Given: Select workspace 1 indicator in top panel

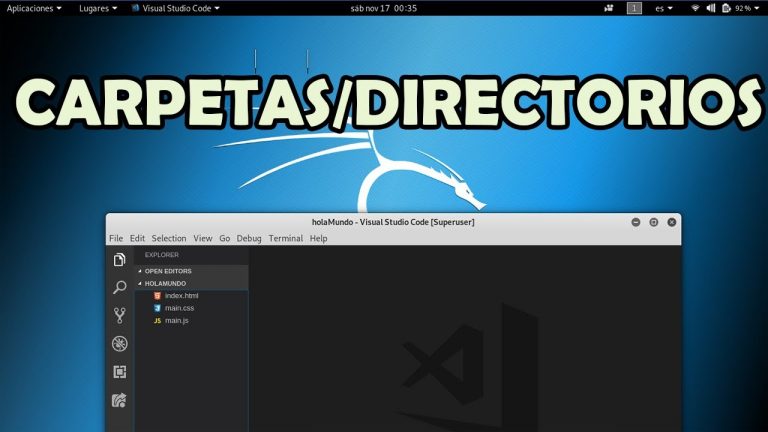Looking at the screenshot, I should pyautogui.click(x=634, y=8).
